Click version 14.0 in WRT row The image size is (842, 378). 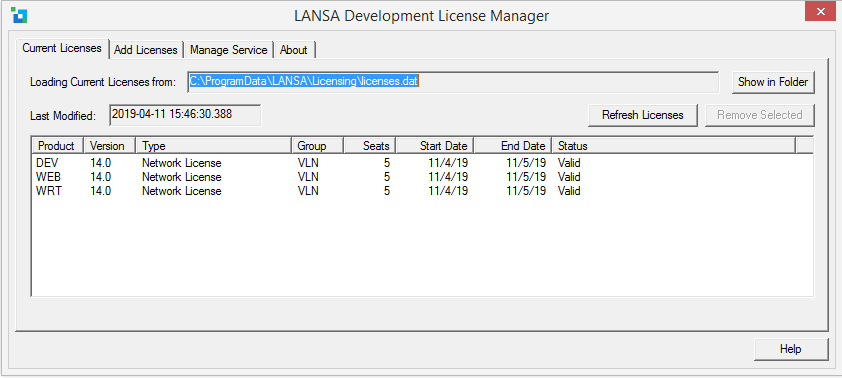(100, 191)
